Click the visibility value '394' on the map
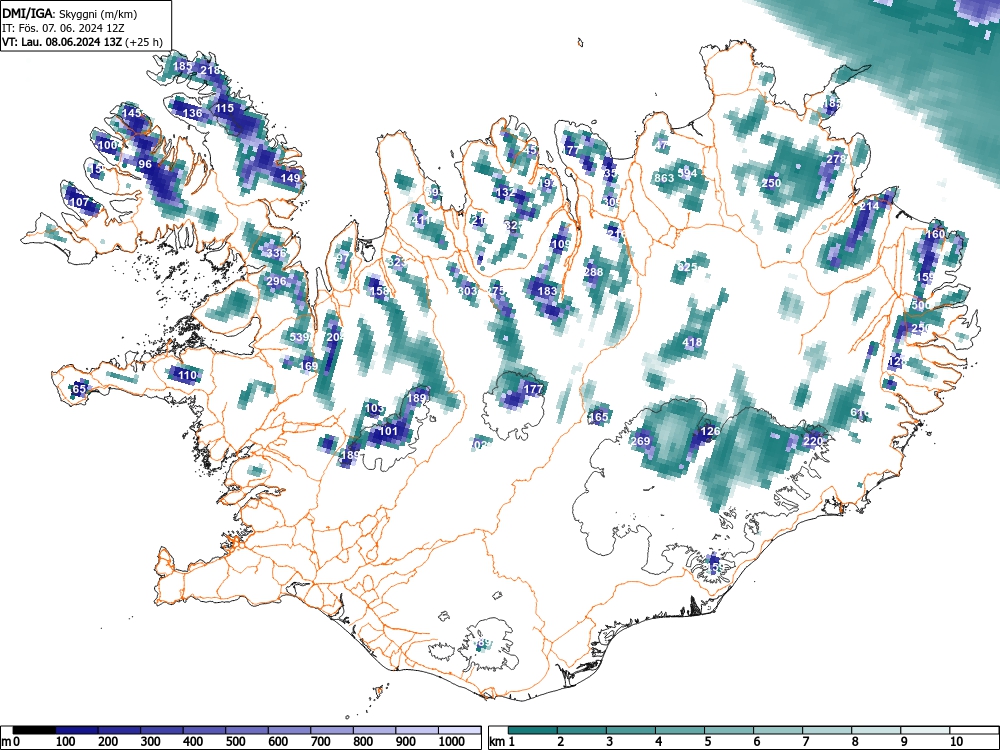Image resolution: width=1000 pixels, height=750 pixels. click(688, 173)
